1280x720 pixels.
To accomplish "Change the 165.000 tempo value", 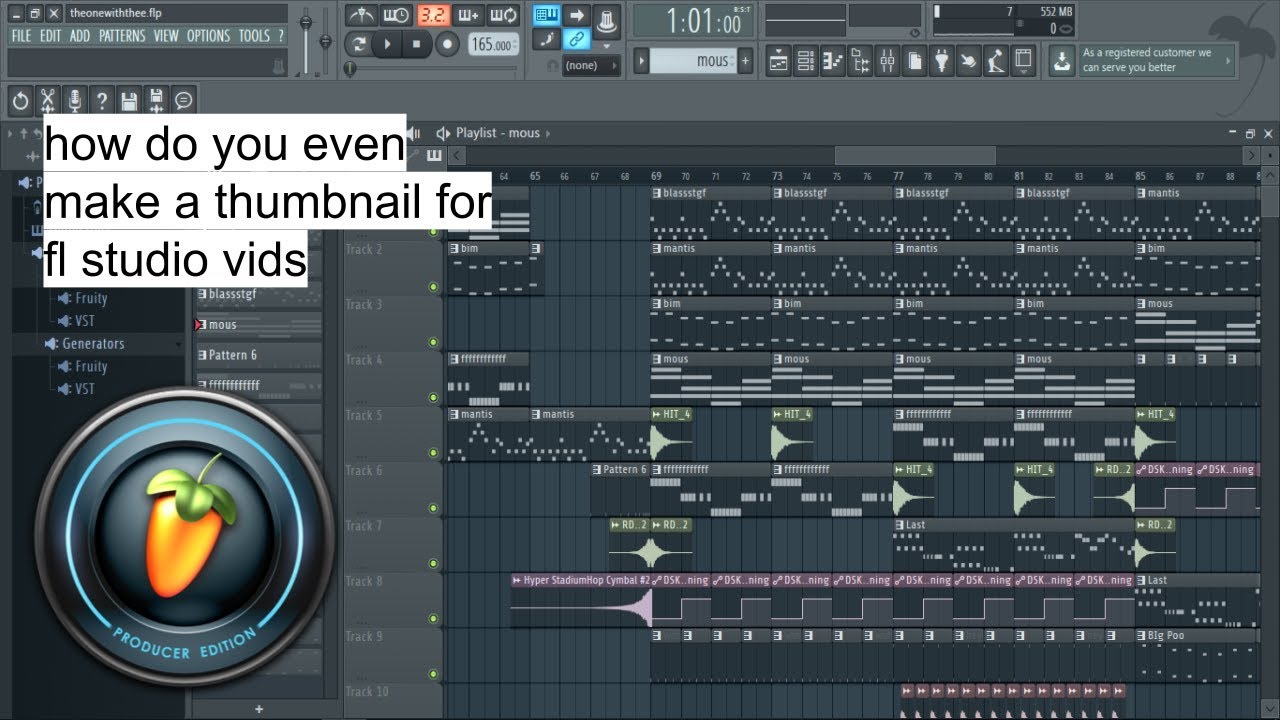I will (x=493, y=45).
